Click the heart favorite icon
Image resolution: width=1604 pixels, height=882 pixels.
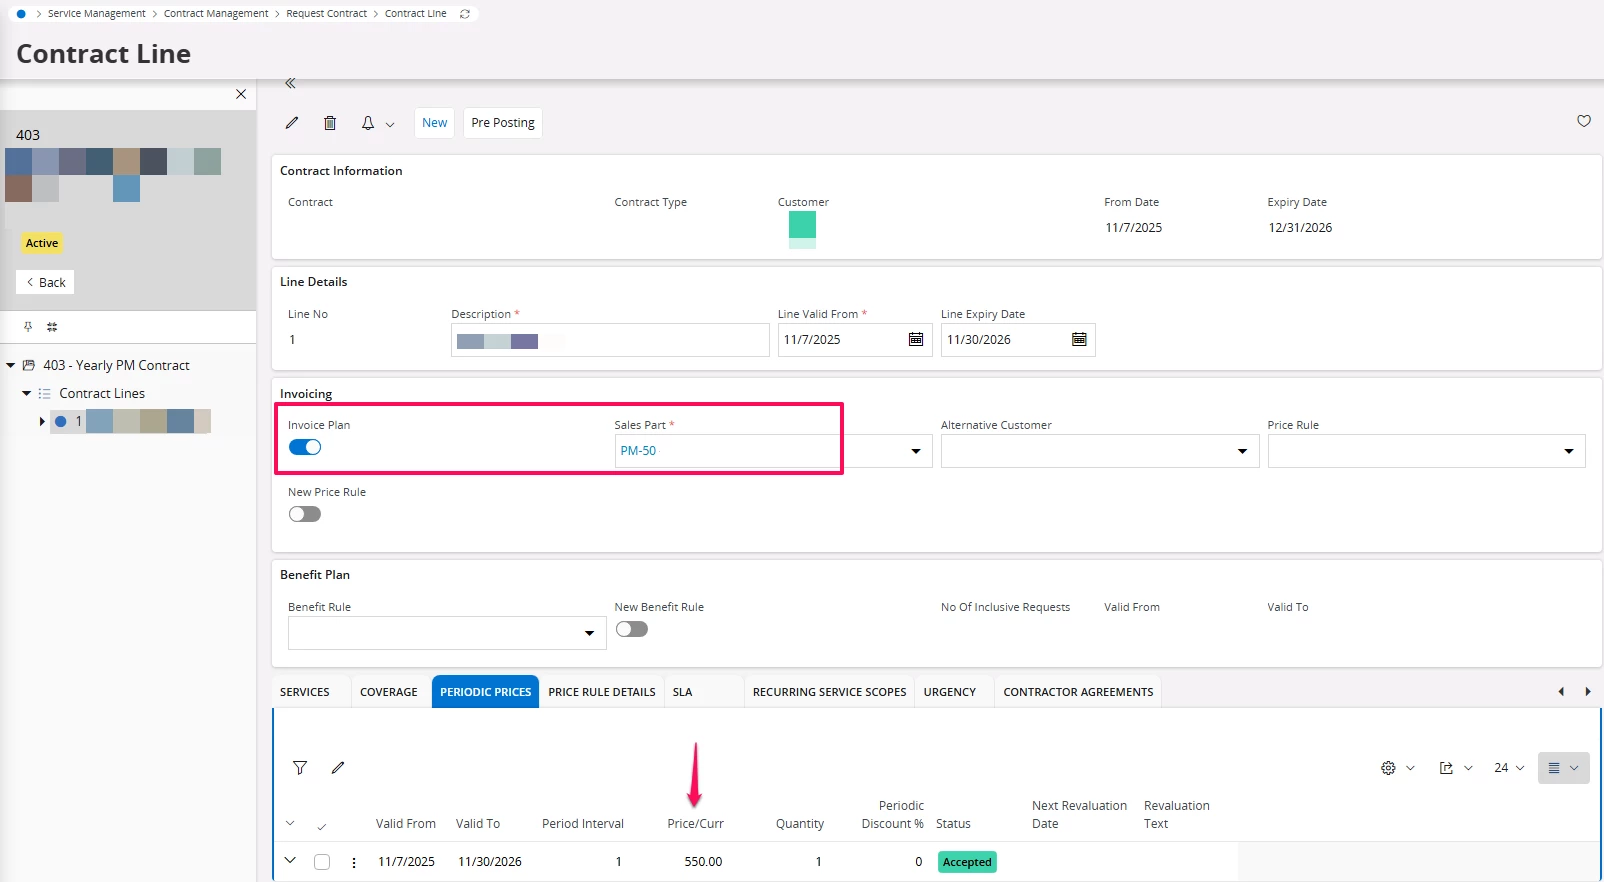1584,121
